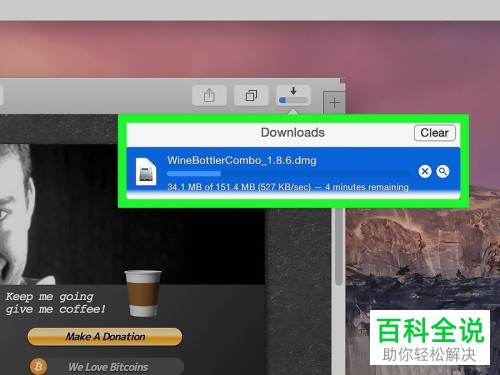500x375 pixels.
Task: Add a new tab with plus button
Action: coord(334,102)
